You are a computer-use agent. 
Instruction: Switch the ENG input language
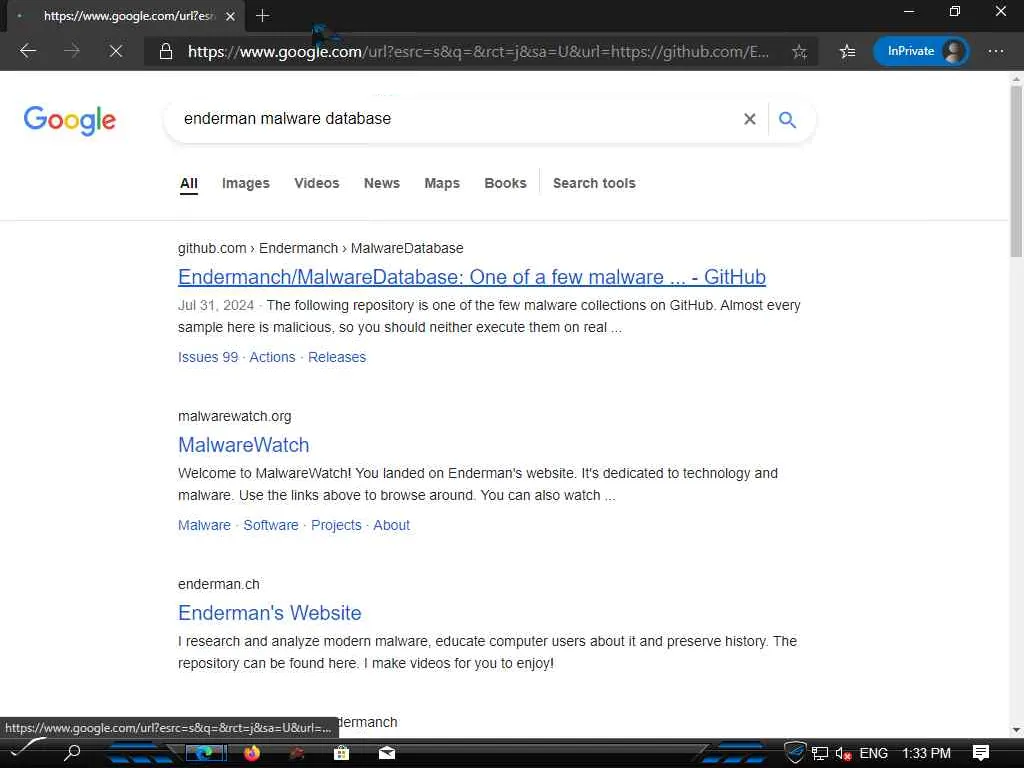tap(874, 753)
